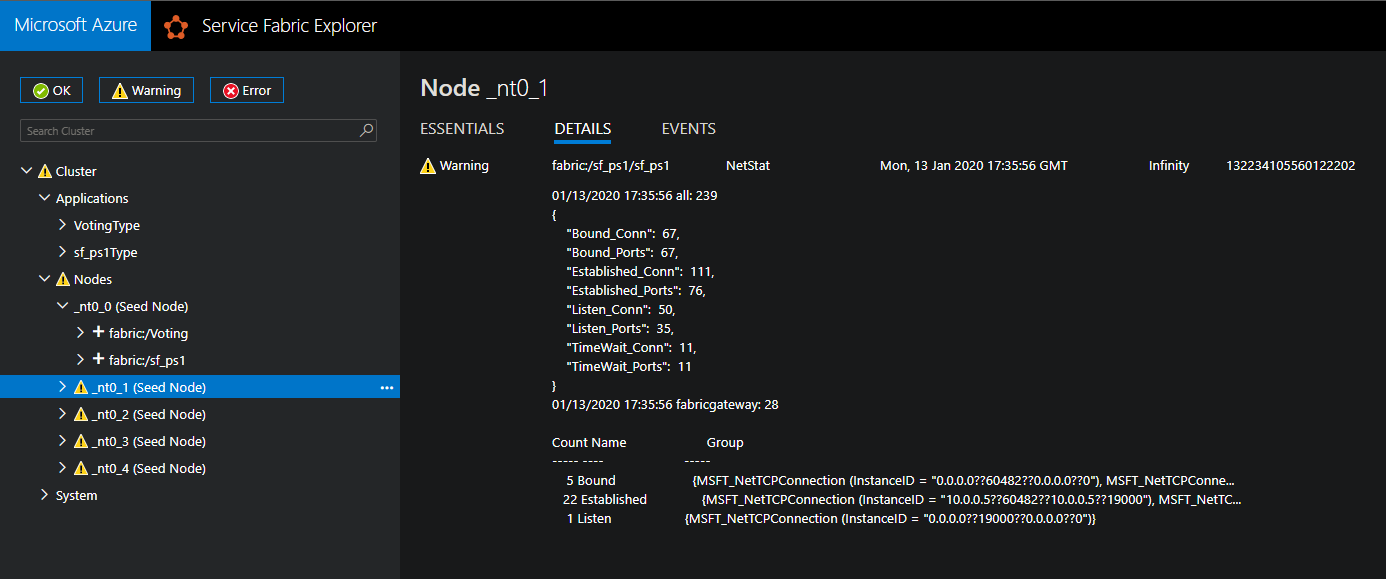Expand the VotingType application type
Image resolution: width=1386 pixels, height=579 pixels.
click(62, 226)
